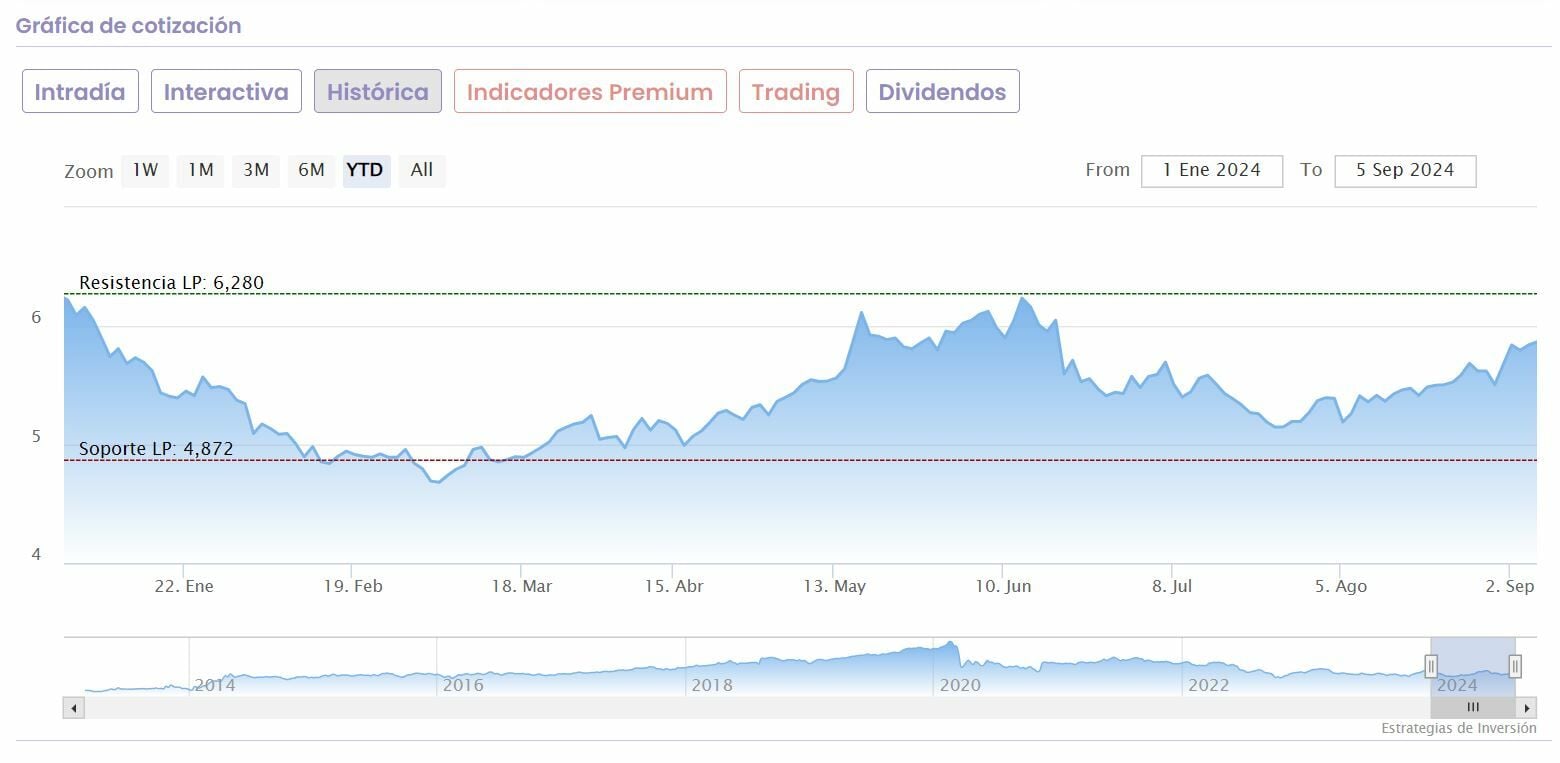Select the 6M zoom button
Viewport: 1560px width, 763px height.
click(x=311, y=170)
